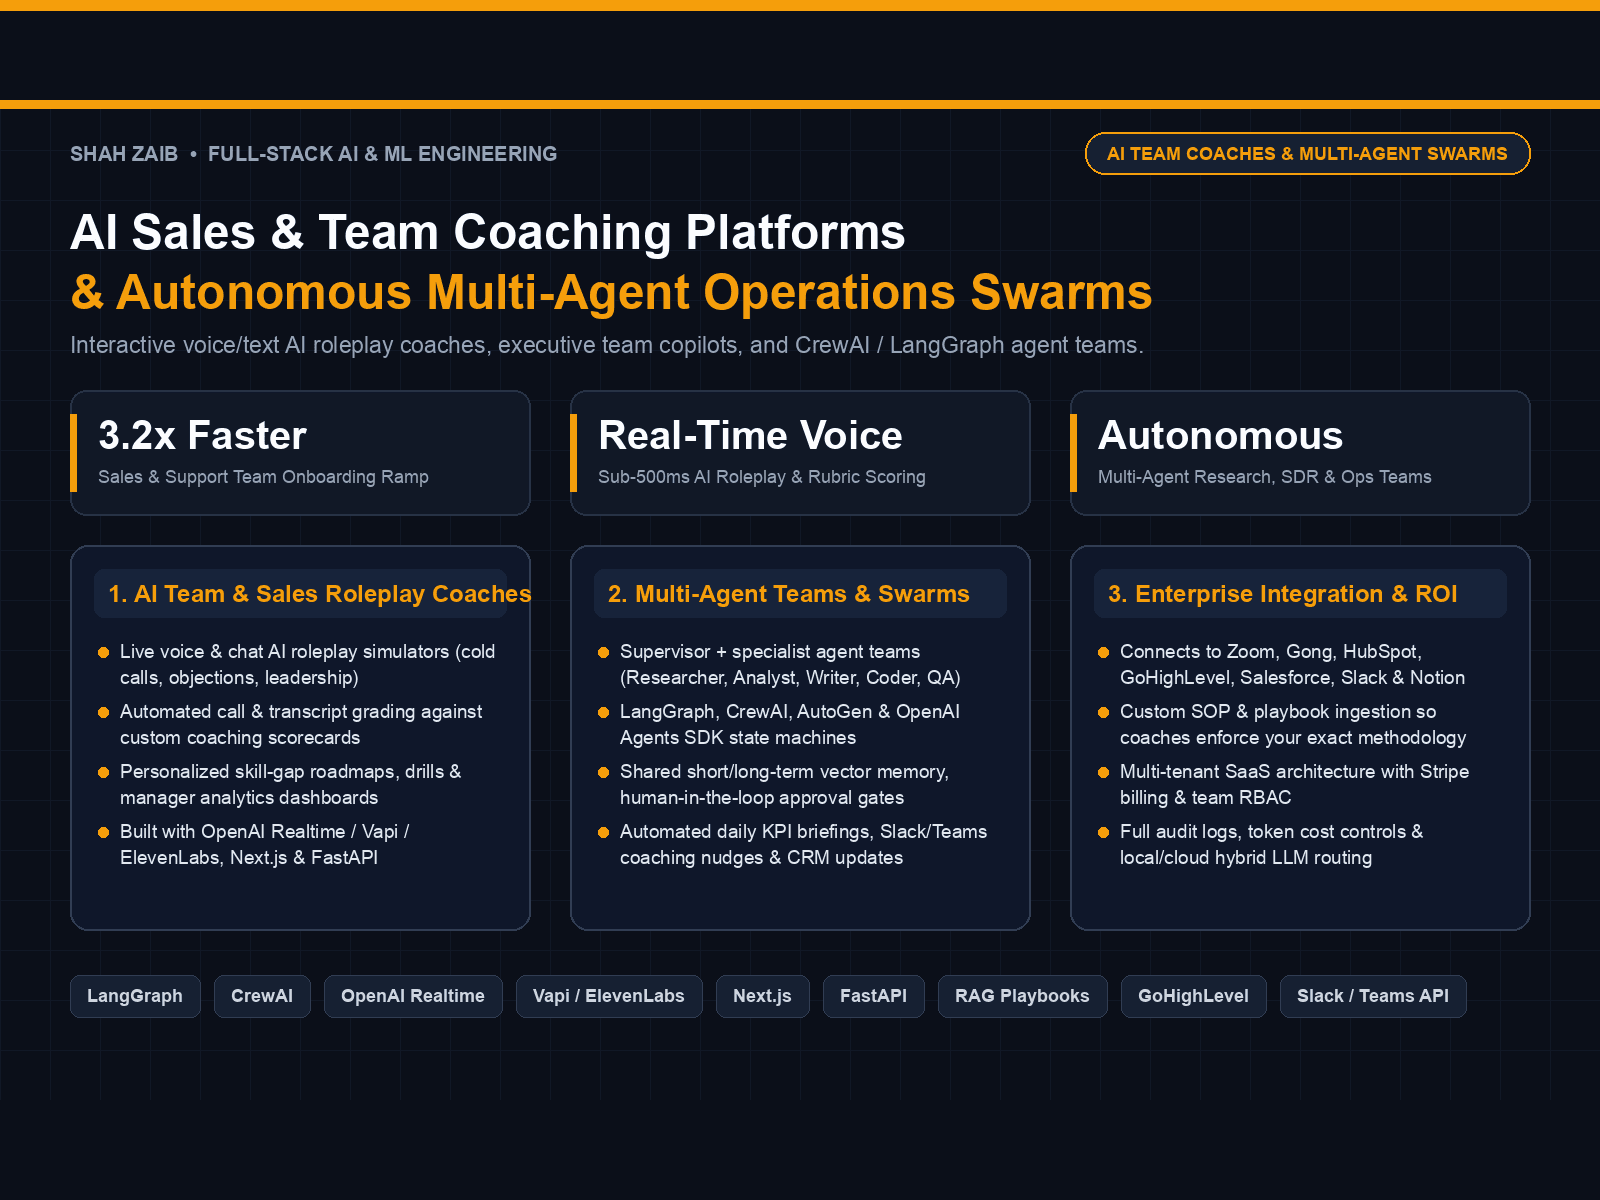Click the GoHighLevel tag chip
The height and width of the screenshot is (1200, 1600).
coord(1194,996)
